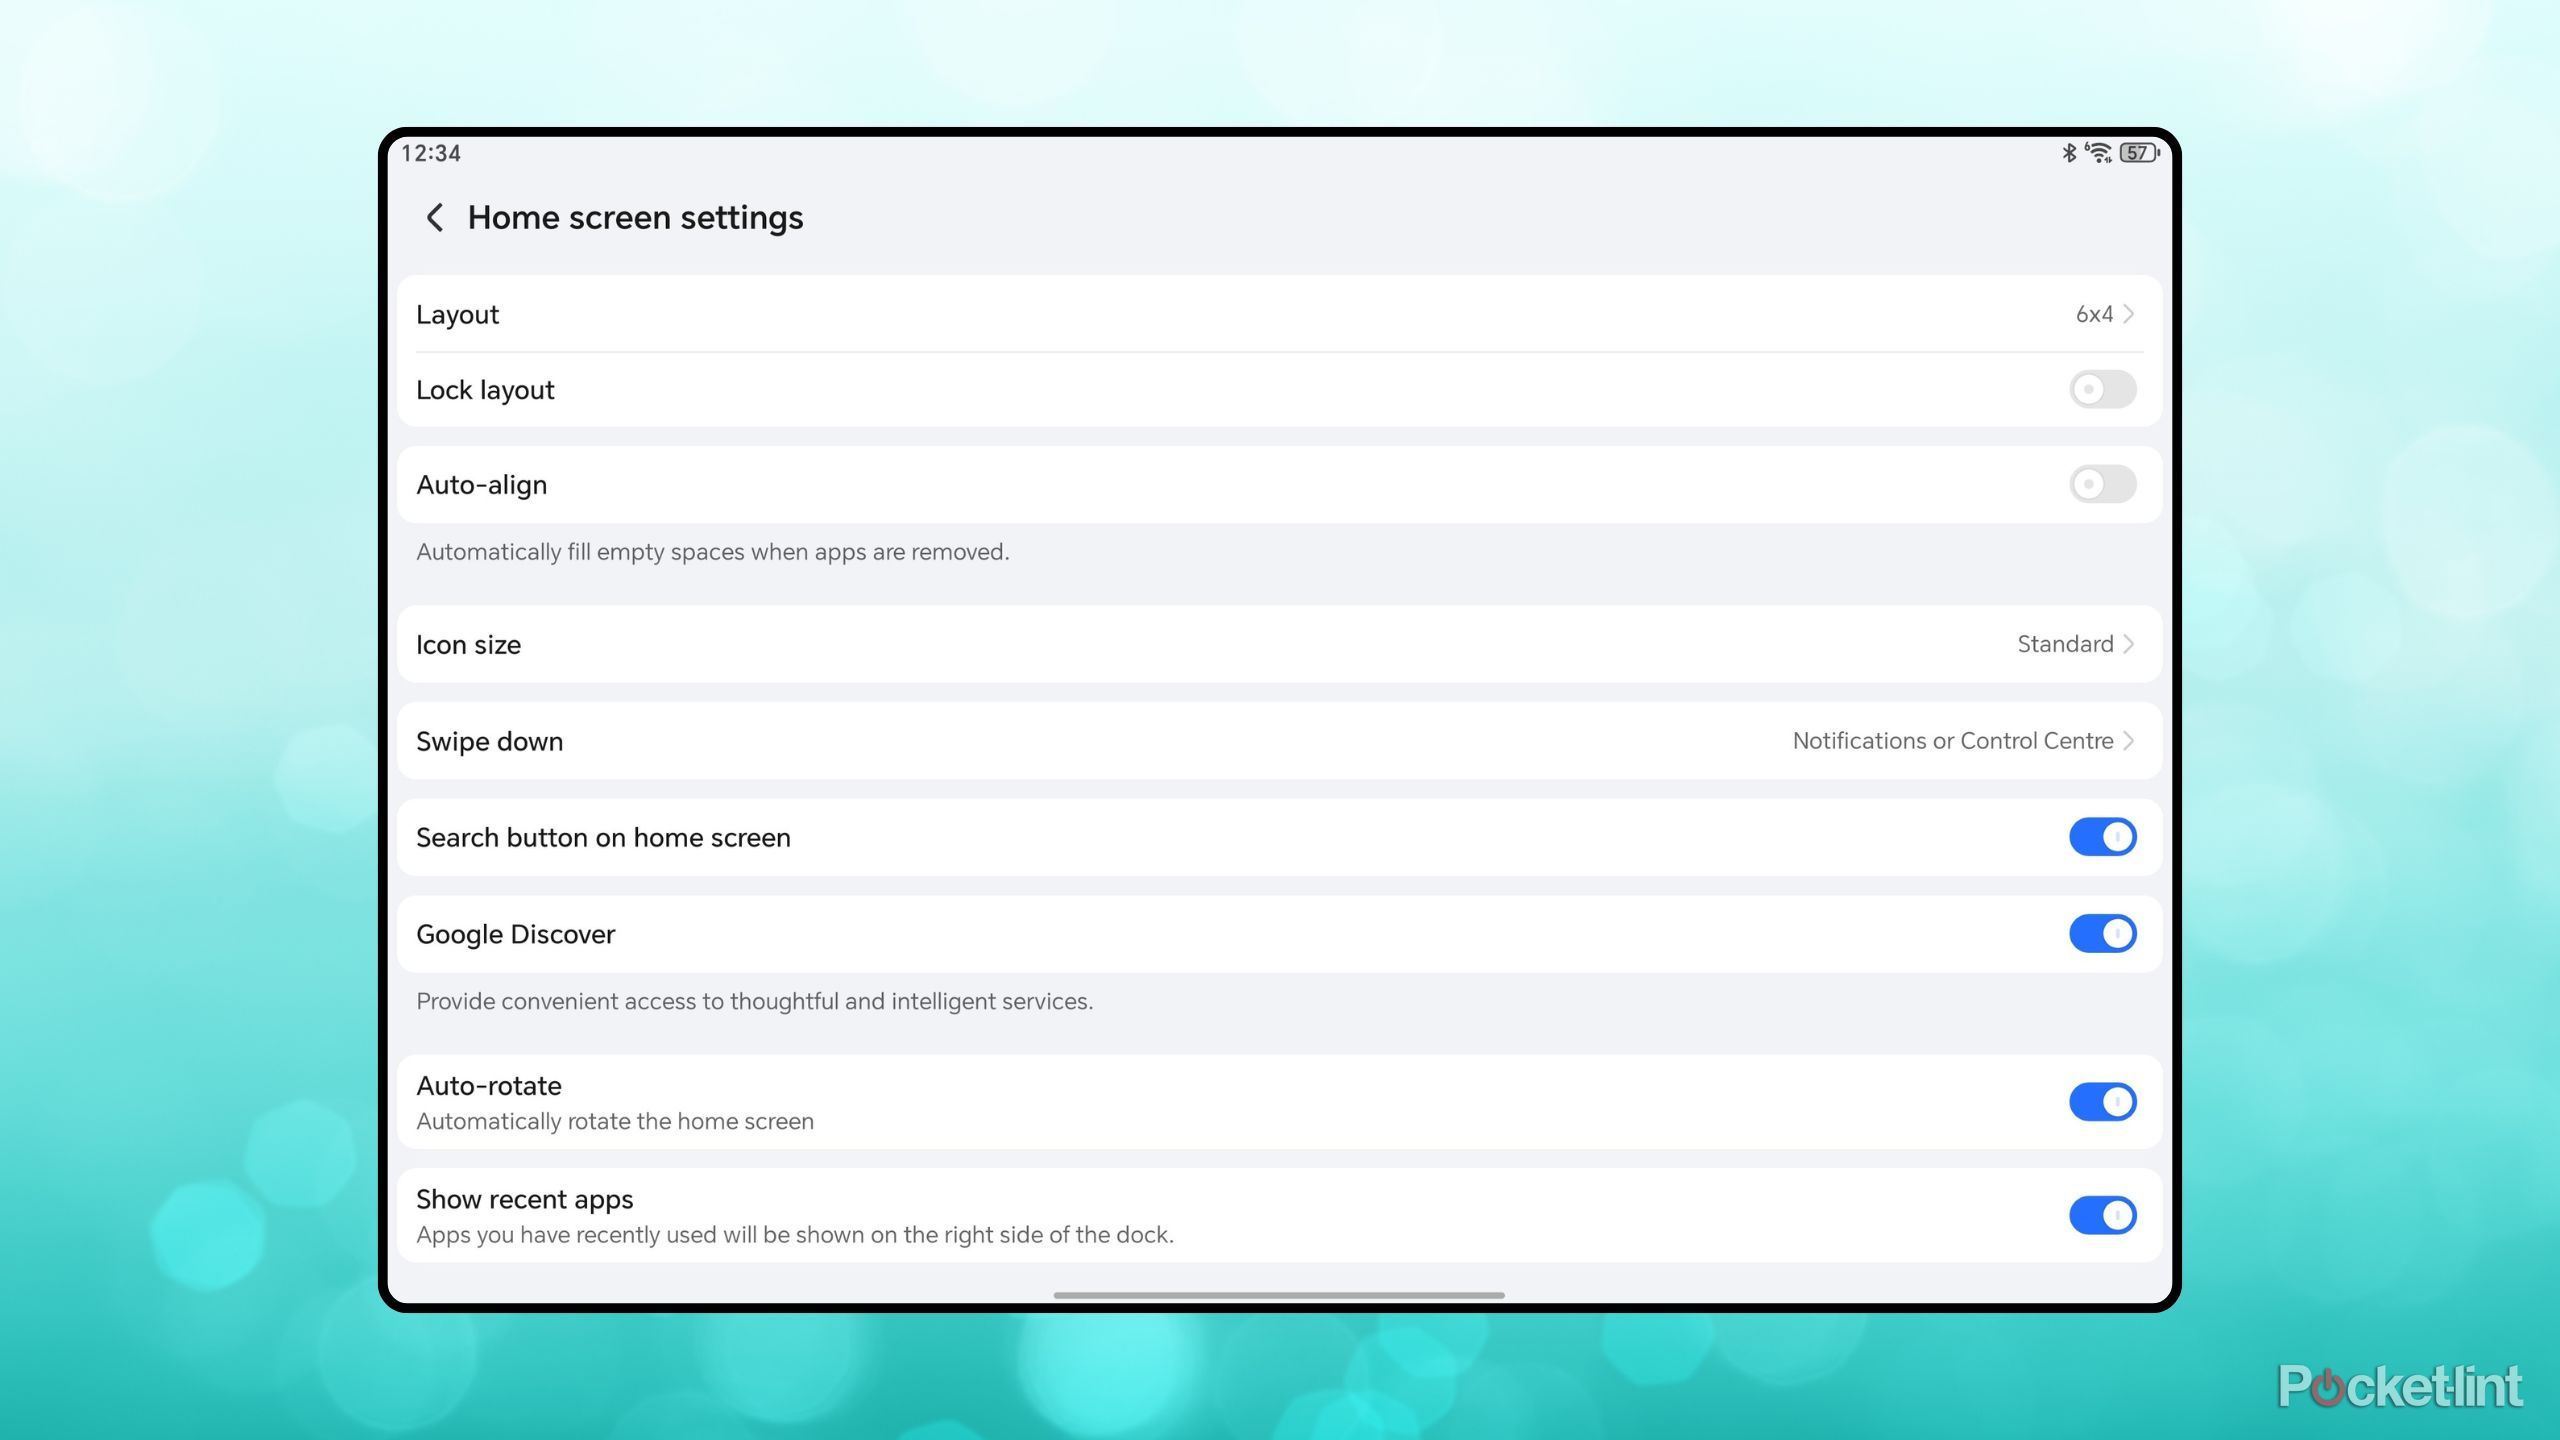Open the Icon size row
Viewport: 2560px width, 1440px height.
tap(1279, 644)
